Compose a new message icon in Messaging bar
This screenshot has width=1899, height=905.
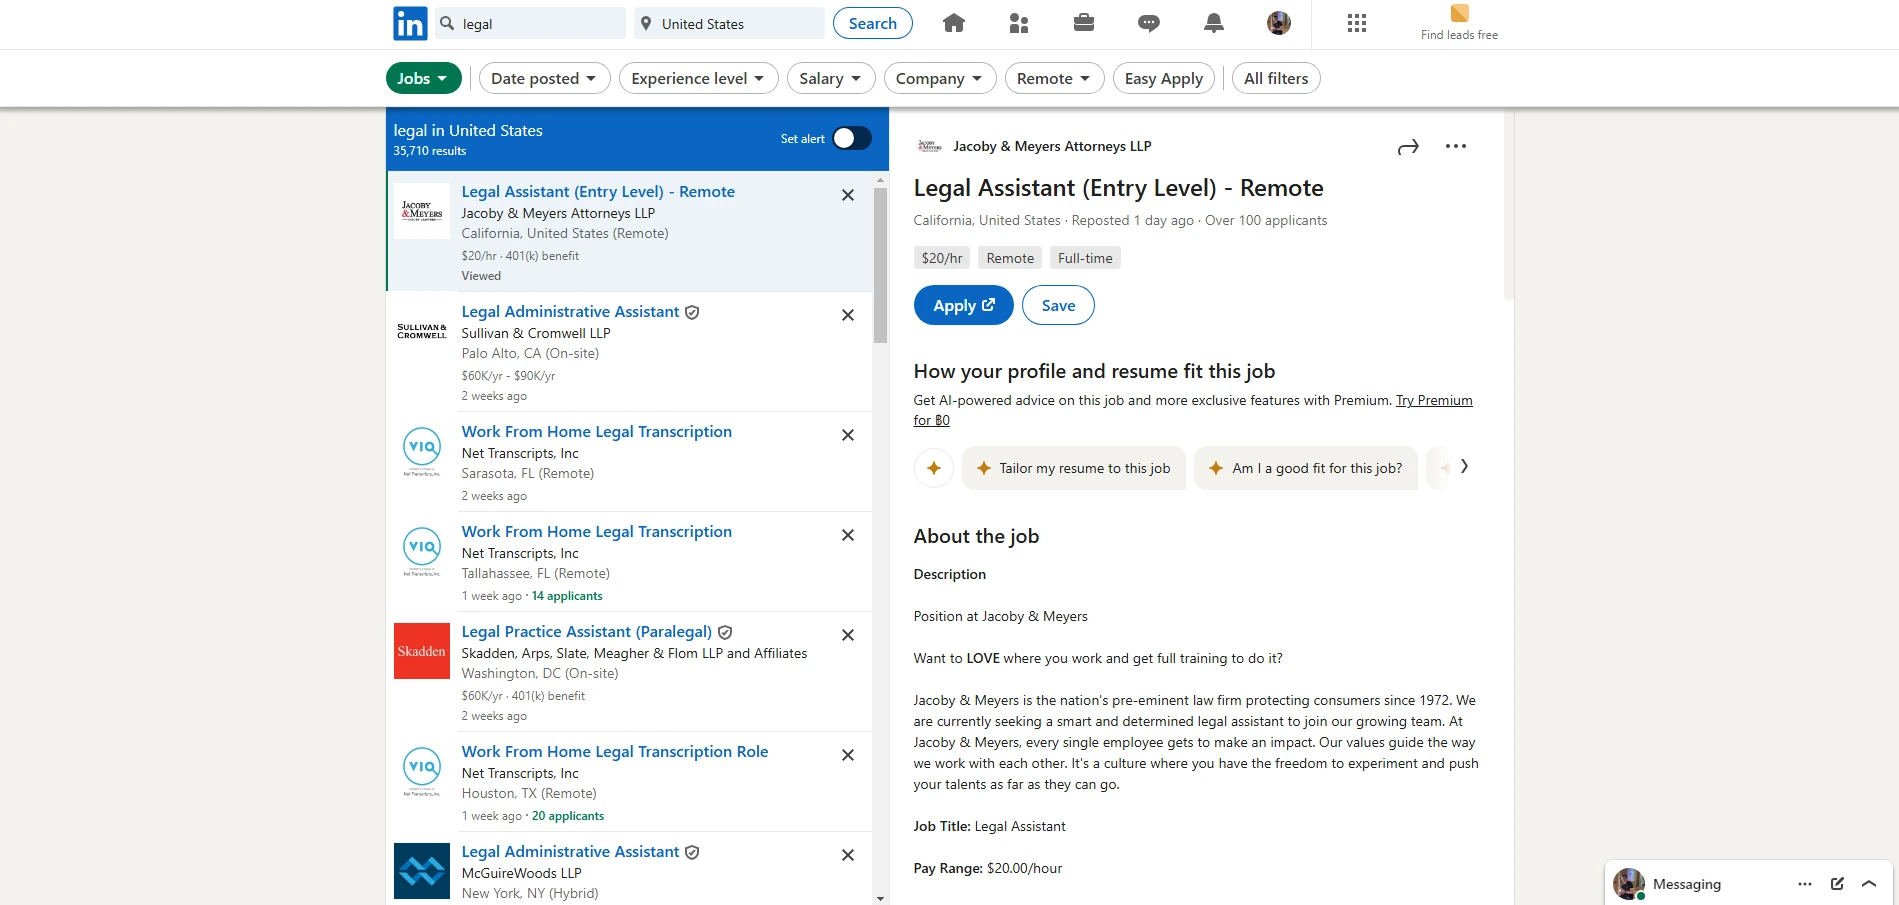click(1837, 884)
